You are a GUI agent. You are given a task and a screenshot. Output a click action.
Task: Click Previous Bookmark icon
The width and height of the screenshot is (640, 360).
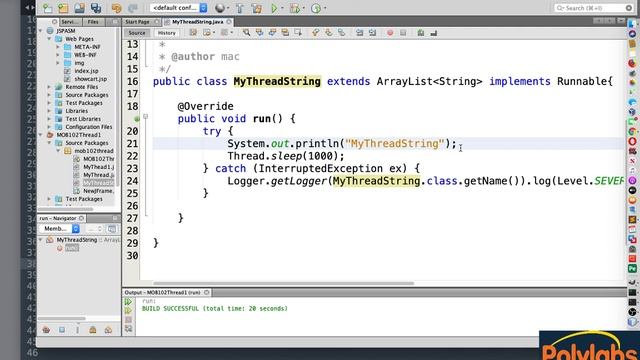(x=316, y=33)
